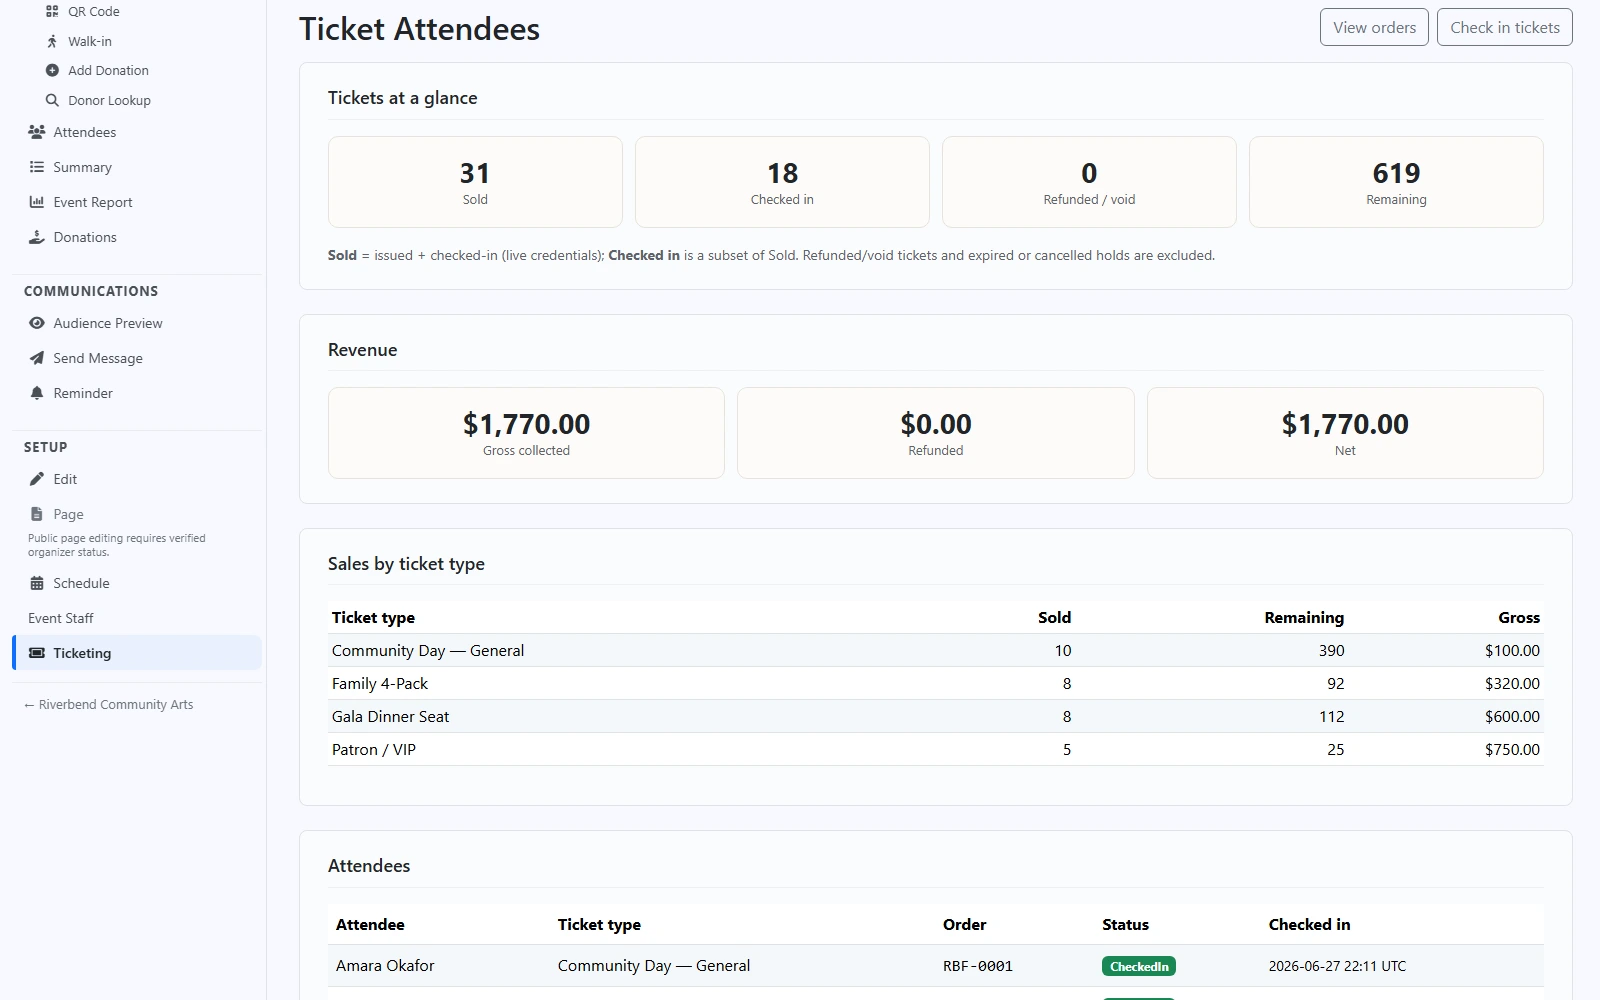This screenshot has height=1000, width=1600.
Task: Click the Gala Dinner Seat row
Action: coord(936,716)
